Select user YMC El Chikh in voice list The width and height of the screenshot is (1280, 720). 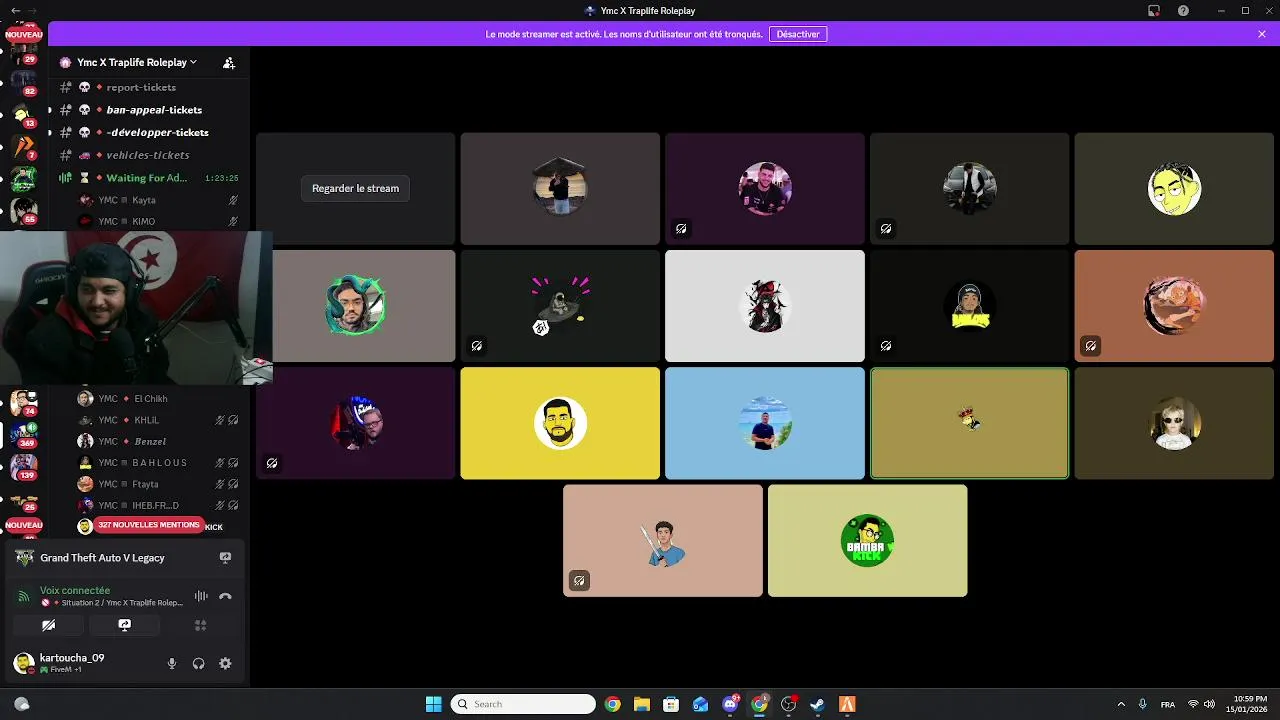[x=158, y=399]
